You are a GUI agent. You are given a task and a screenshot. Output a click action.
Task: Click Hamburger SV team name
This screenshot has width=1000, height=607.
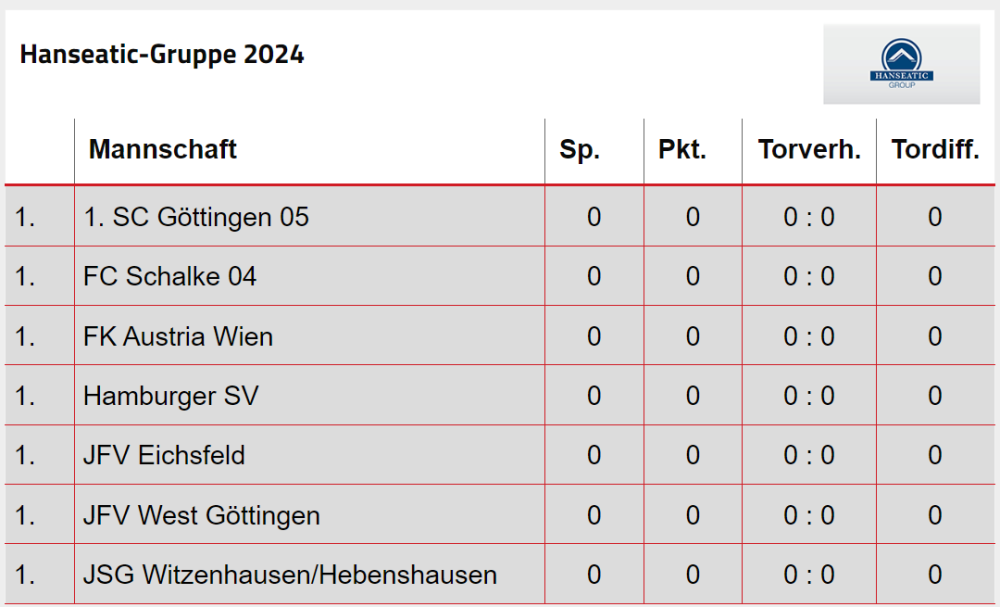click(x=171, y=396)
